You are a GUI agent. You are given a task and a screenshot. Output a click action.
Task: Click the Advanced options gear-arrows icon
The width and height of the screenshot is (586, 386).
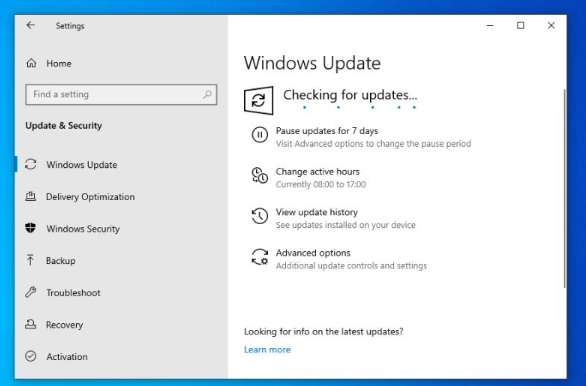260,257
